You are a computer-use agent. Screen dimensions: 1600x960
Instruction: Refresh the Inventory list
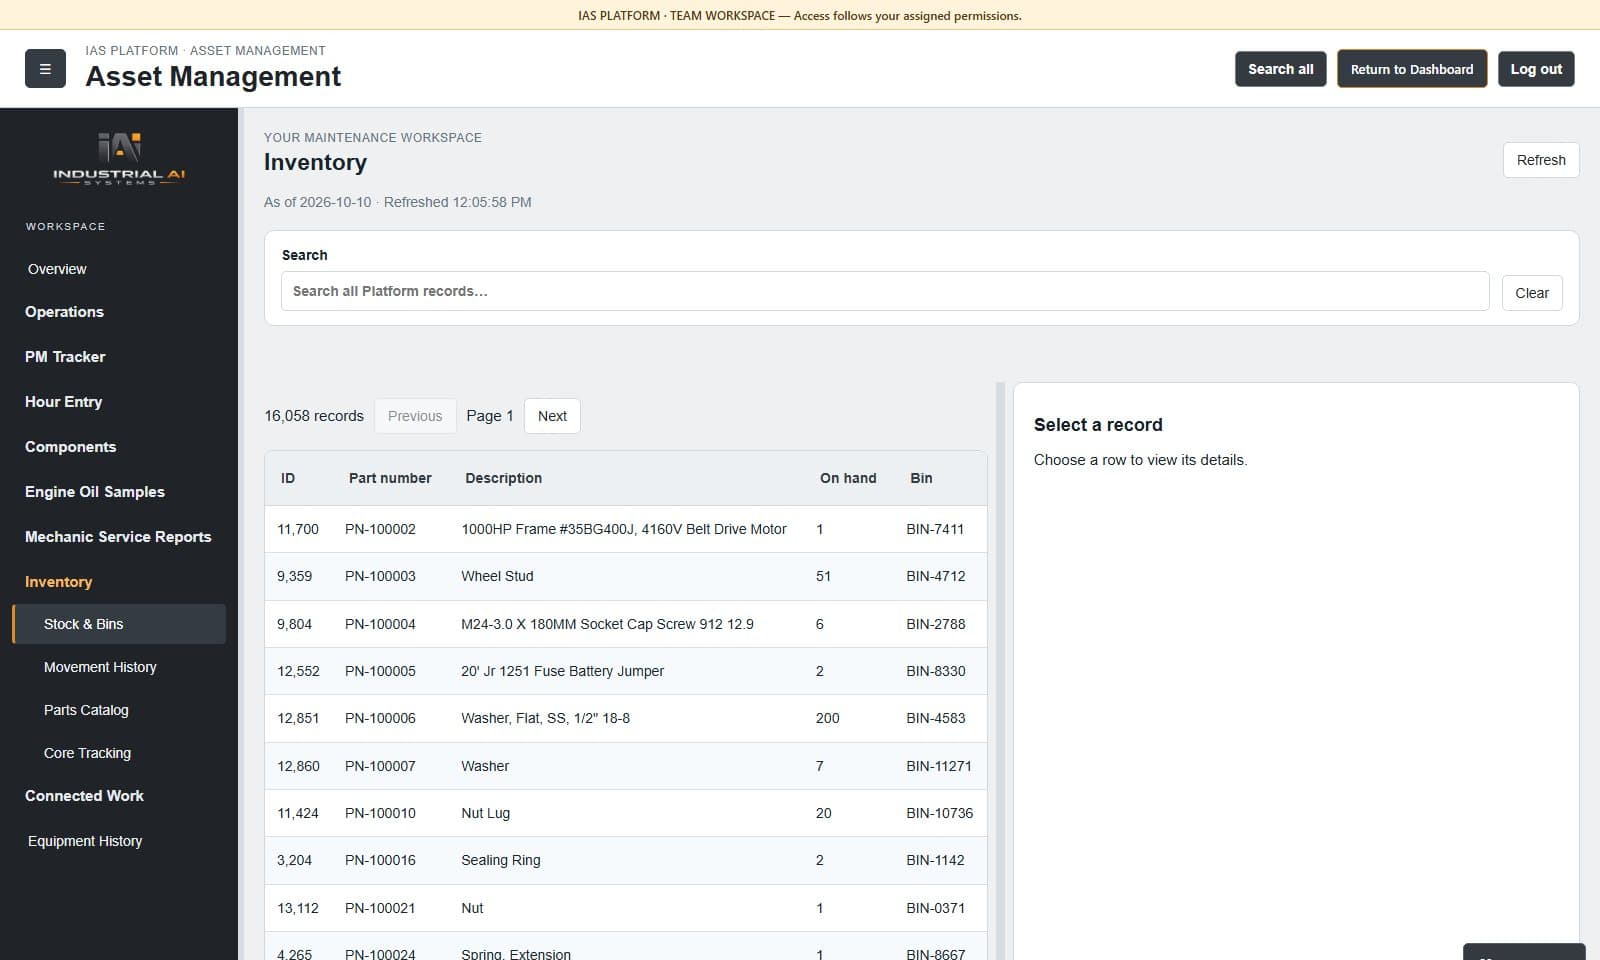[x=1541, y=160]
